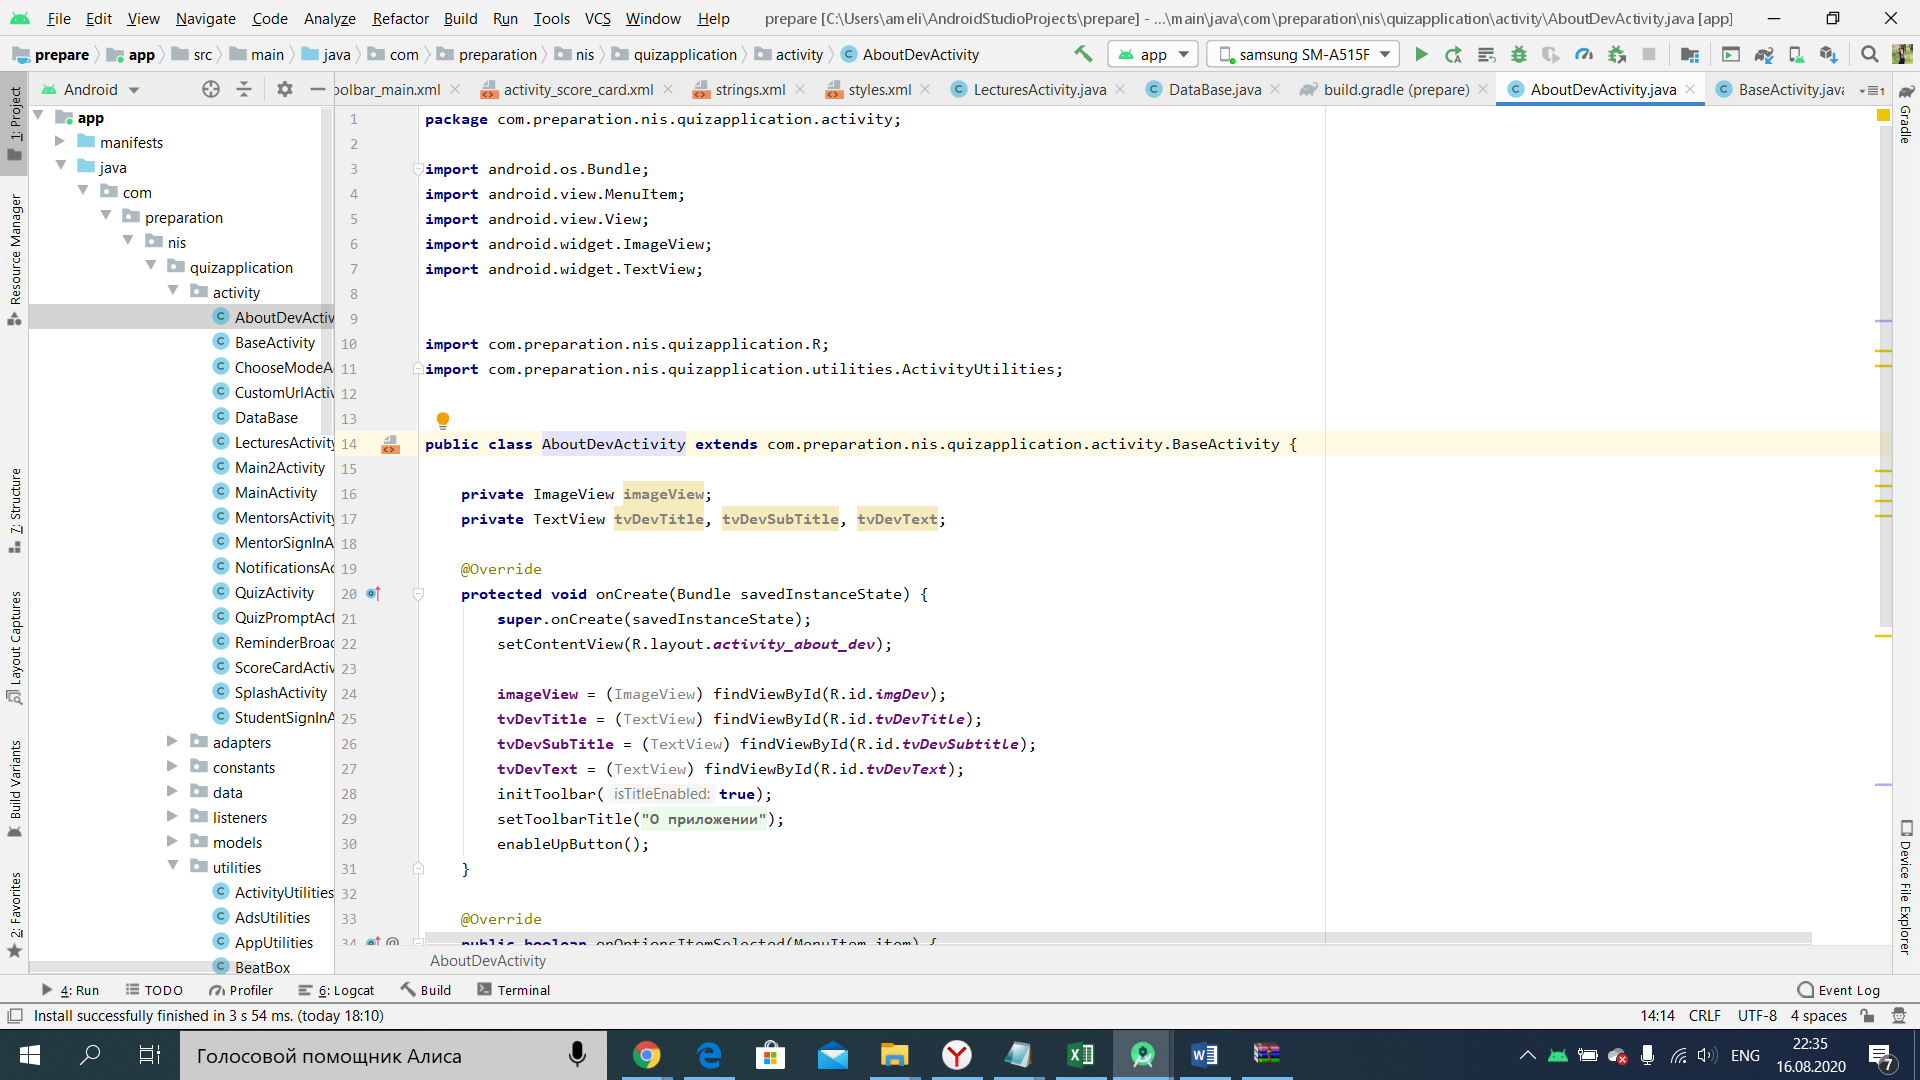Switch to the DataBase.java tab

pos(1214,89)
